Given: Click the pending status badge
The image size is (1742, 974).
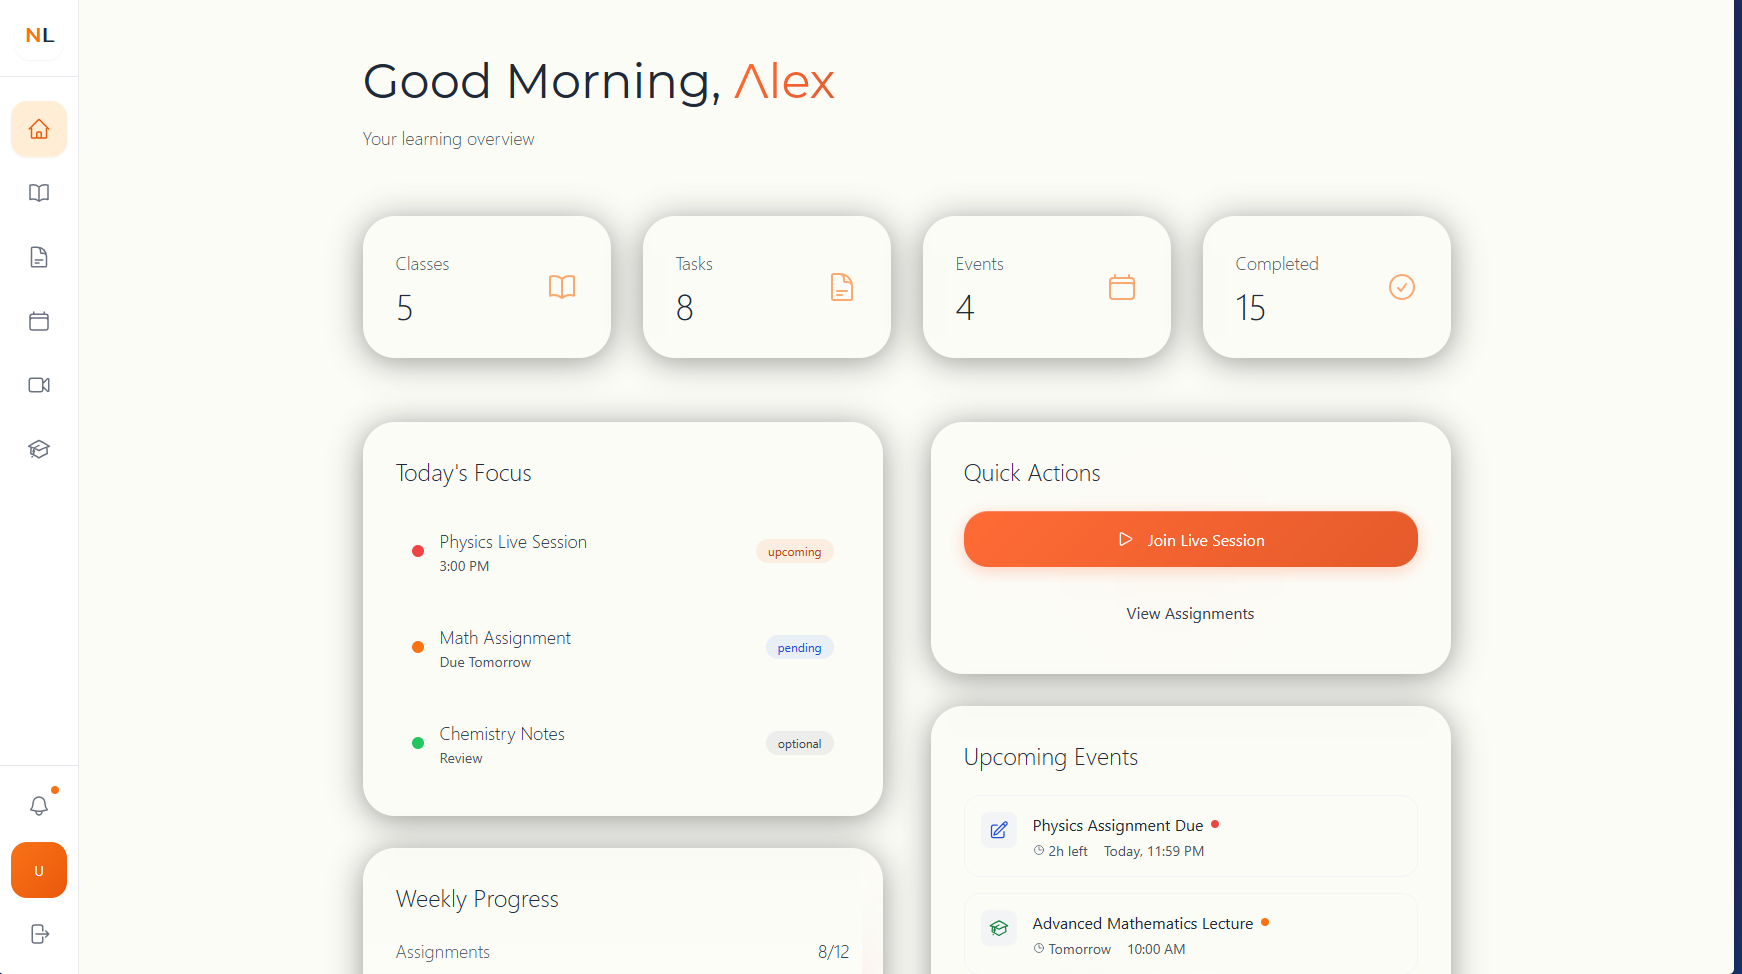Looking at the screenshot, I should coord(800,648).
